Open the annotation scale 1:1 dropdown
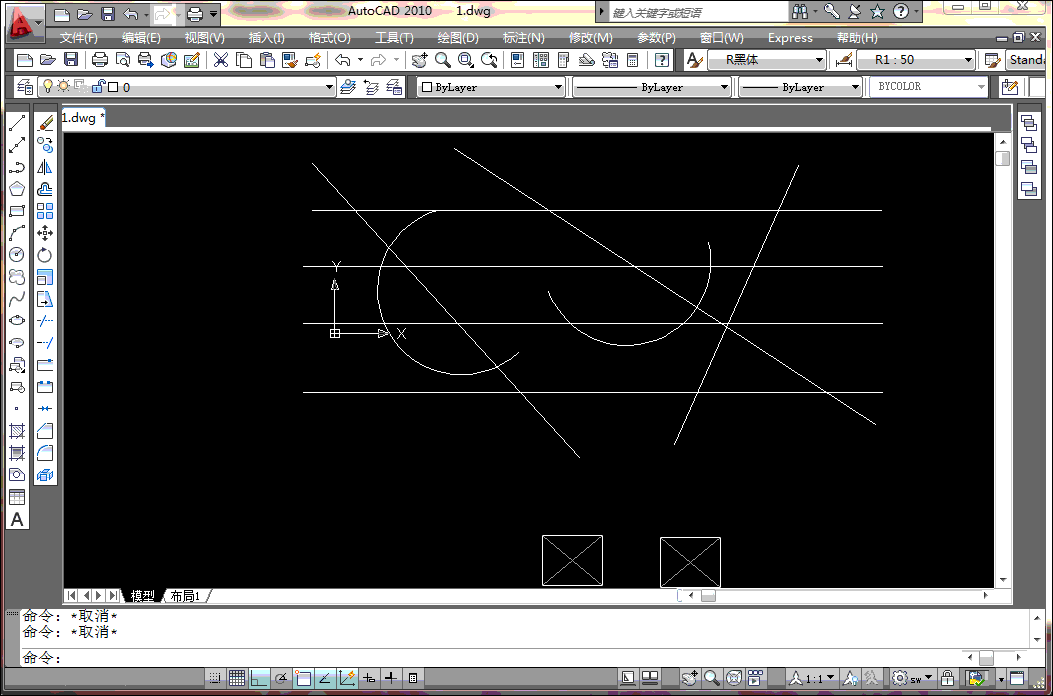Screen dimensions: 1053x696 click(x=813, y=677)
